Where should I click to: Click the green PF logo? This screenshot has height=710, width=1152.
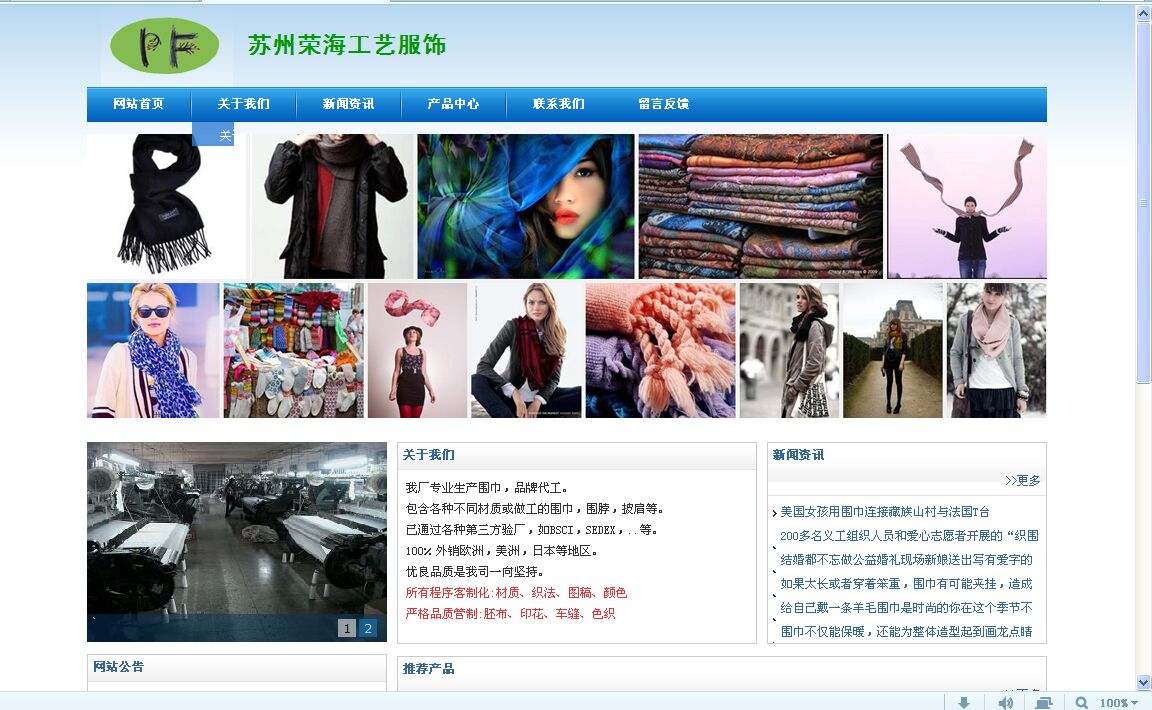tap(165, 46)
